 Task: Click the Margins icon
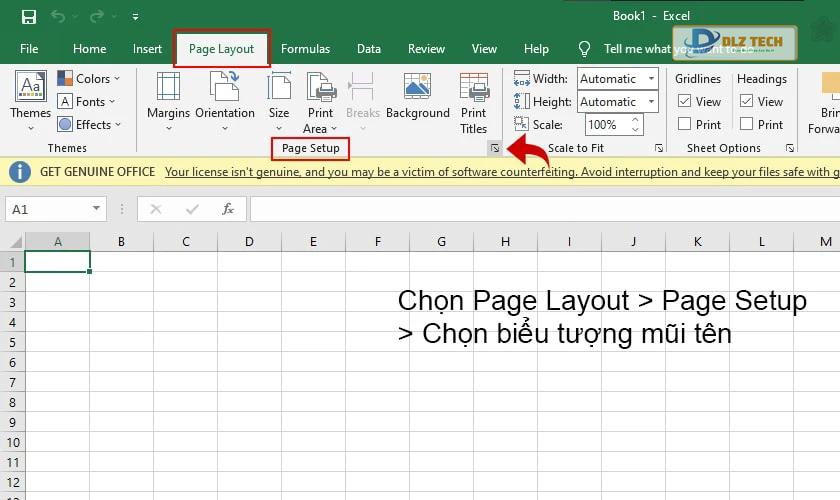[168, 87]
